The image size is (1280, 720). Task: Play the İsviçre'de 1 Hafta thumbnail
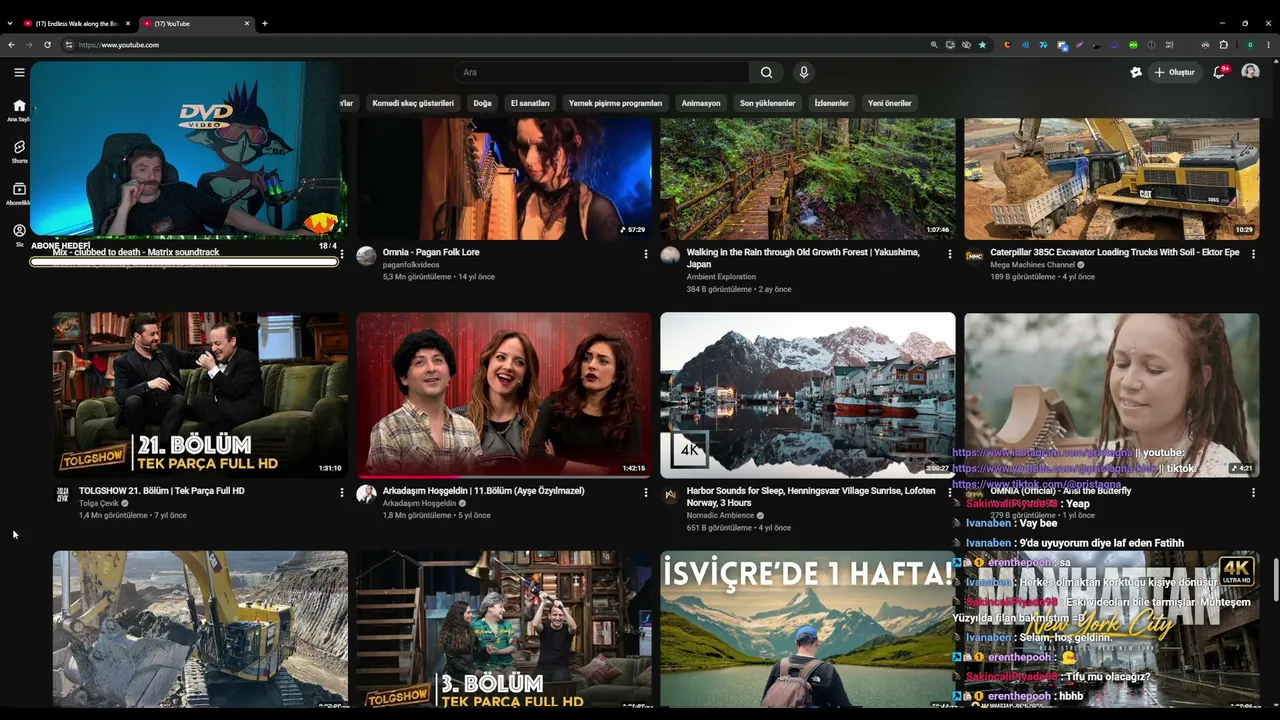808,629
